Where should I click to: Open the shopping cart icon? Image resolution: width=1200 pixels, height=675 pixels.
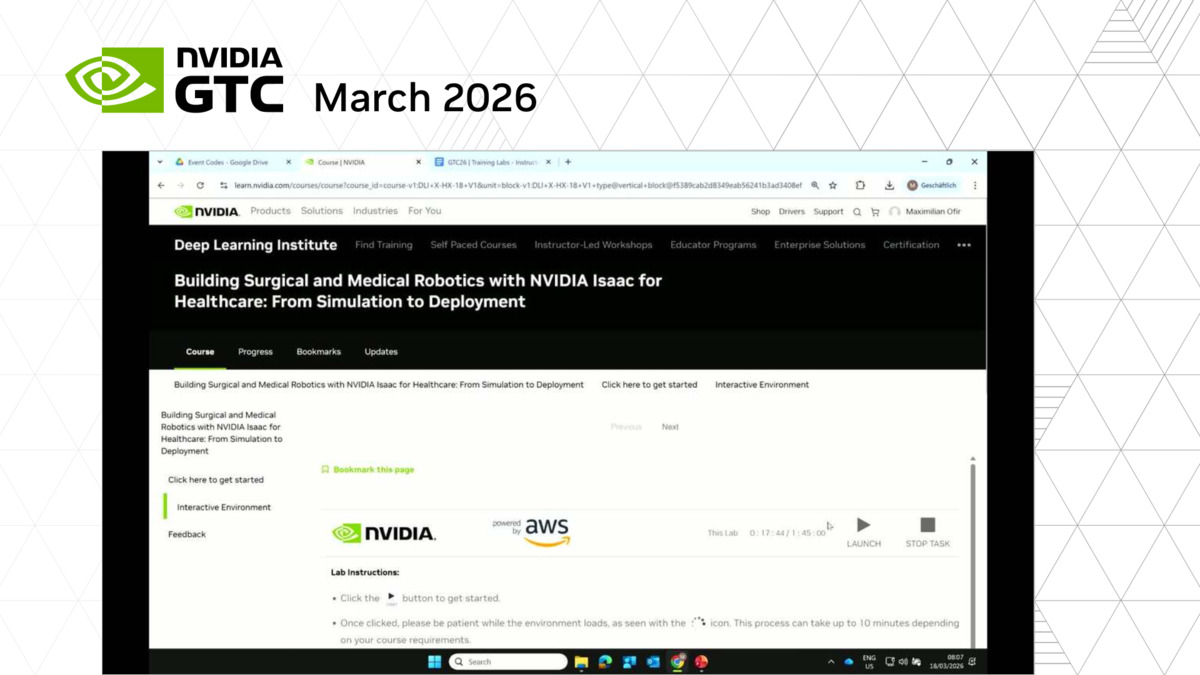[x=875, y=212]
